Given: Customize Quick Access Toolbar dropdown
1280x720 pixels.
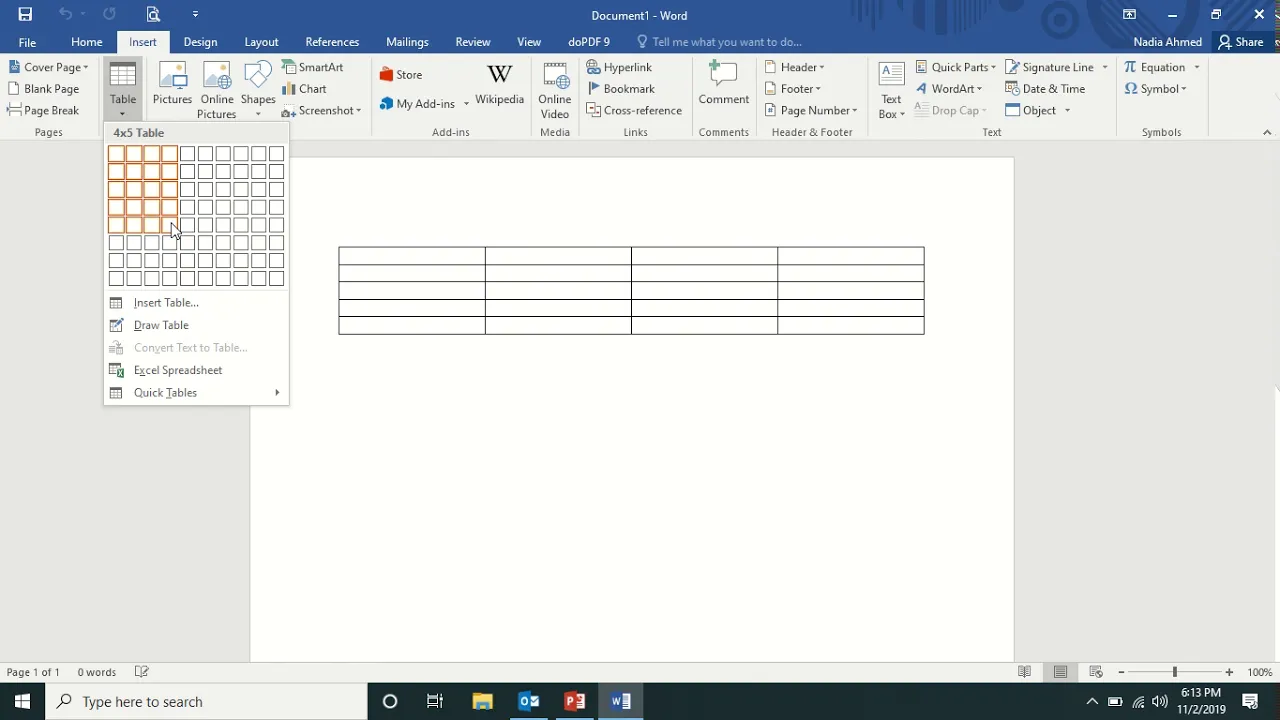Looking at the screenshot, I should (x=195, y=14).
